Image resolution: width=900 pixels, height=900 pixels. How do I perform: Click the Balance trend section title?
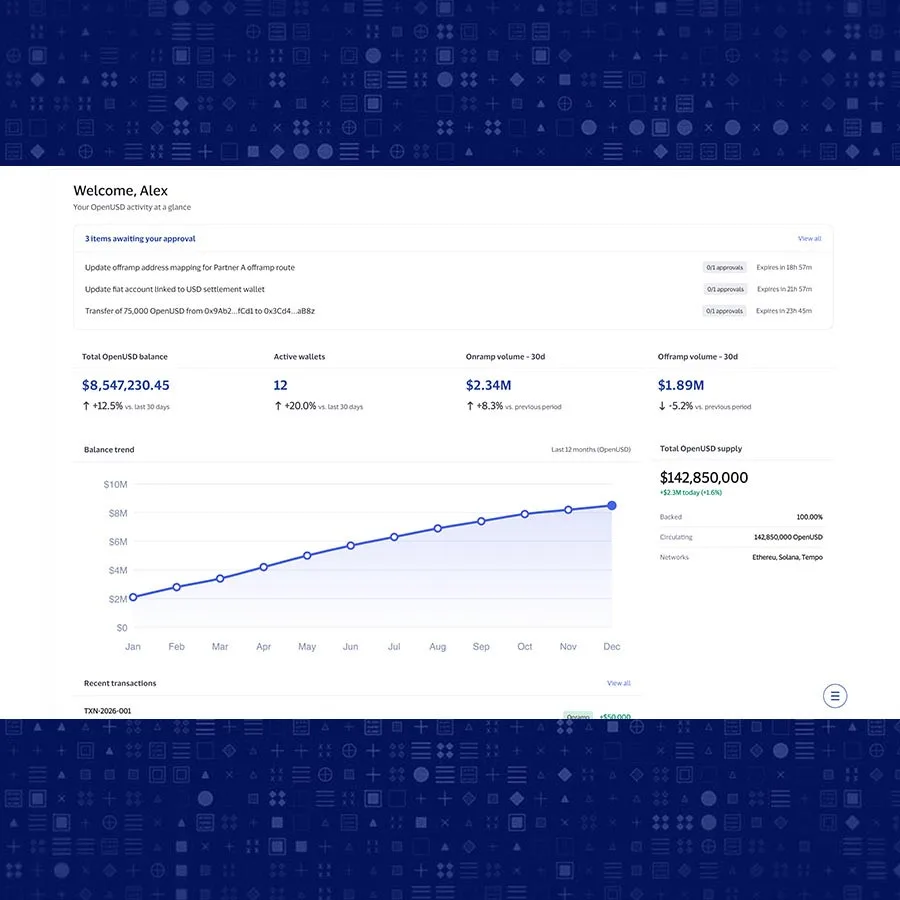(109, 449)
